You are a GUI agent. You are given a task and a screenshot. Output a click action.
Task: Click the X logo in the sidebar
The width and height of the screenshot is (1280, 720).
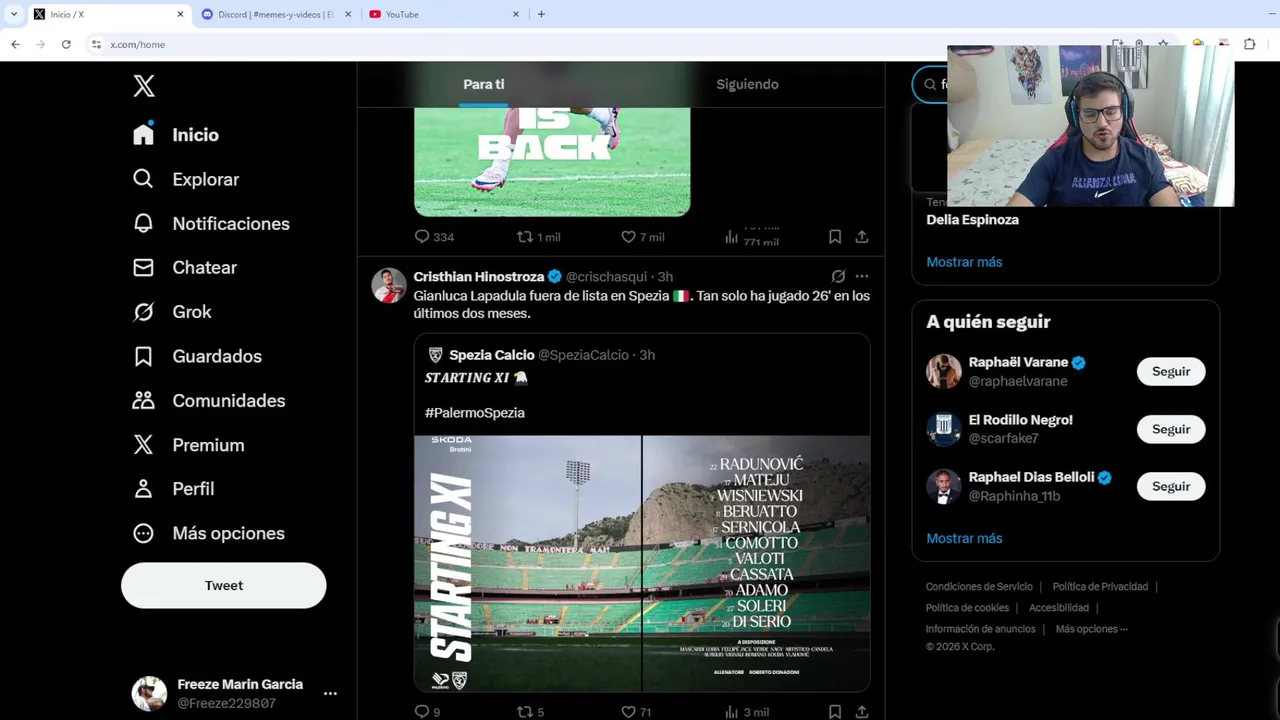144,86
